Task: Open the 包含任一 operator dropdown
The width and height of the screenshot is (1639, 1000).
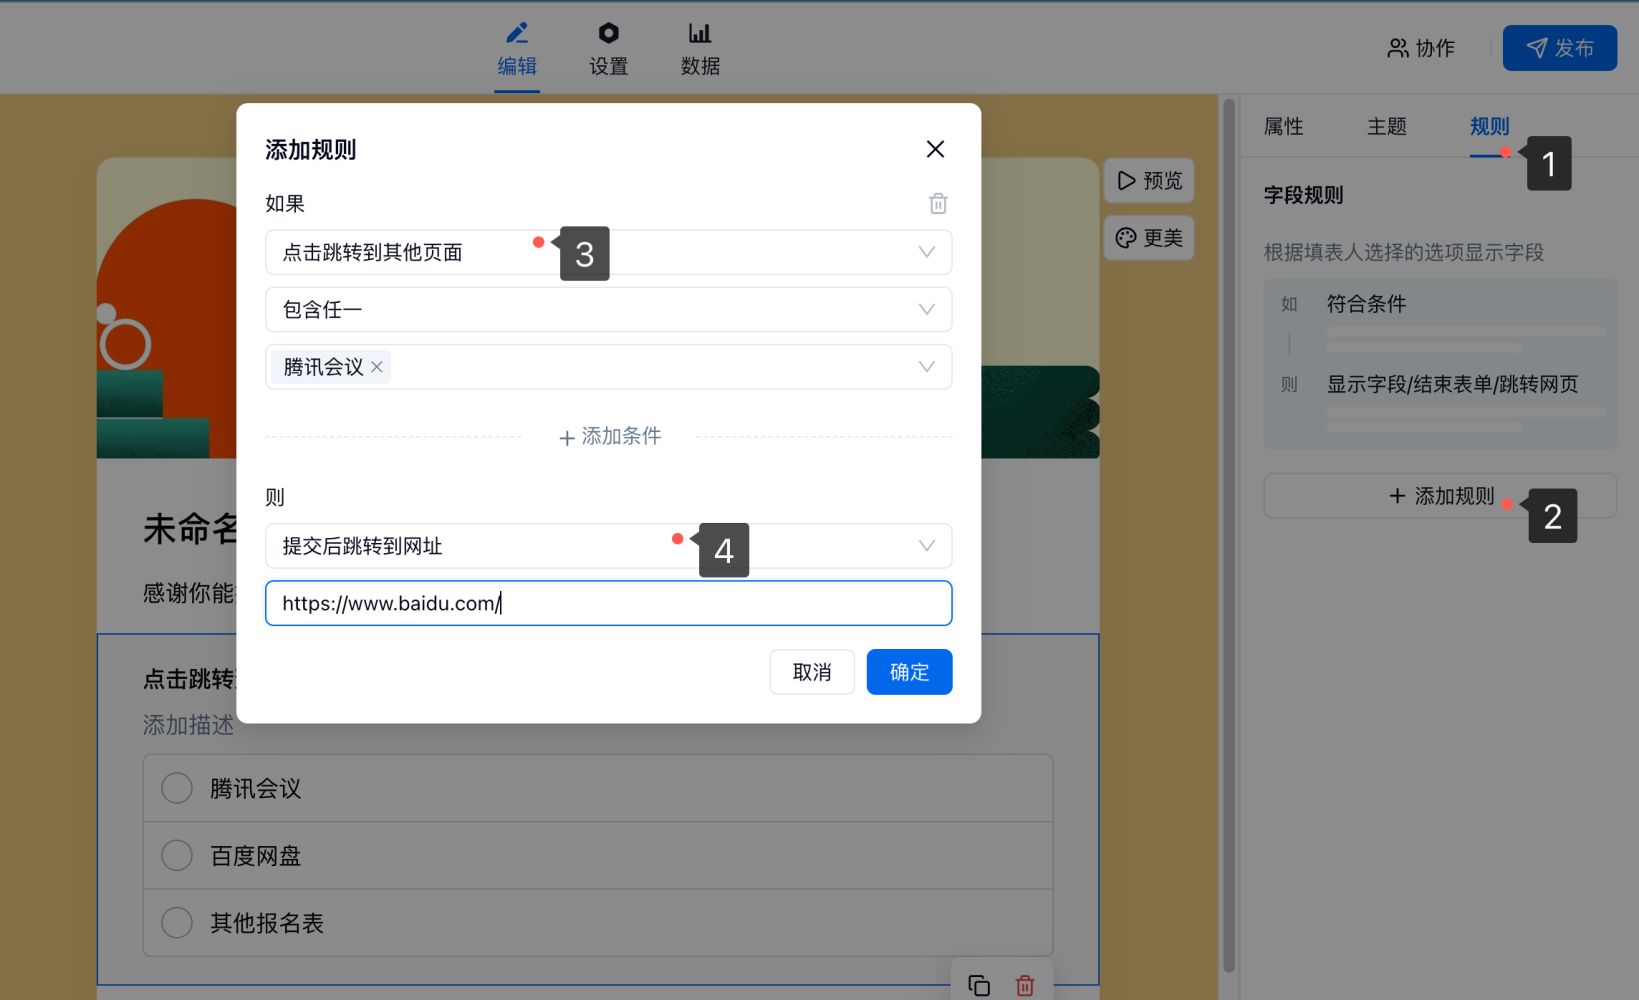Action: pyautogui.click(x=926, y=310)
